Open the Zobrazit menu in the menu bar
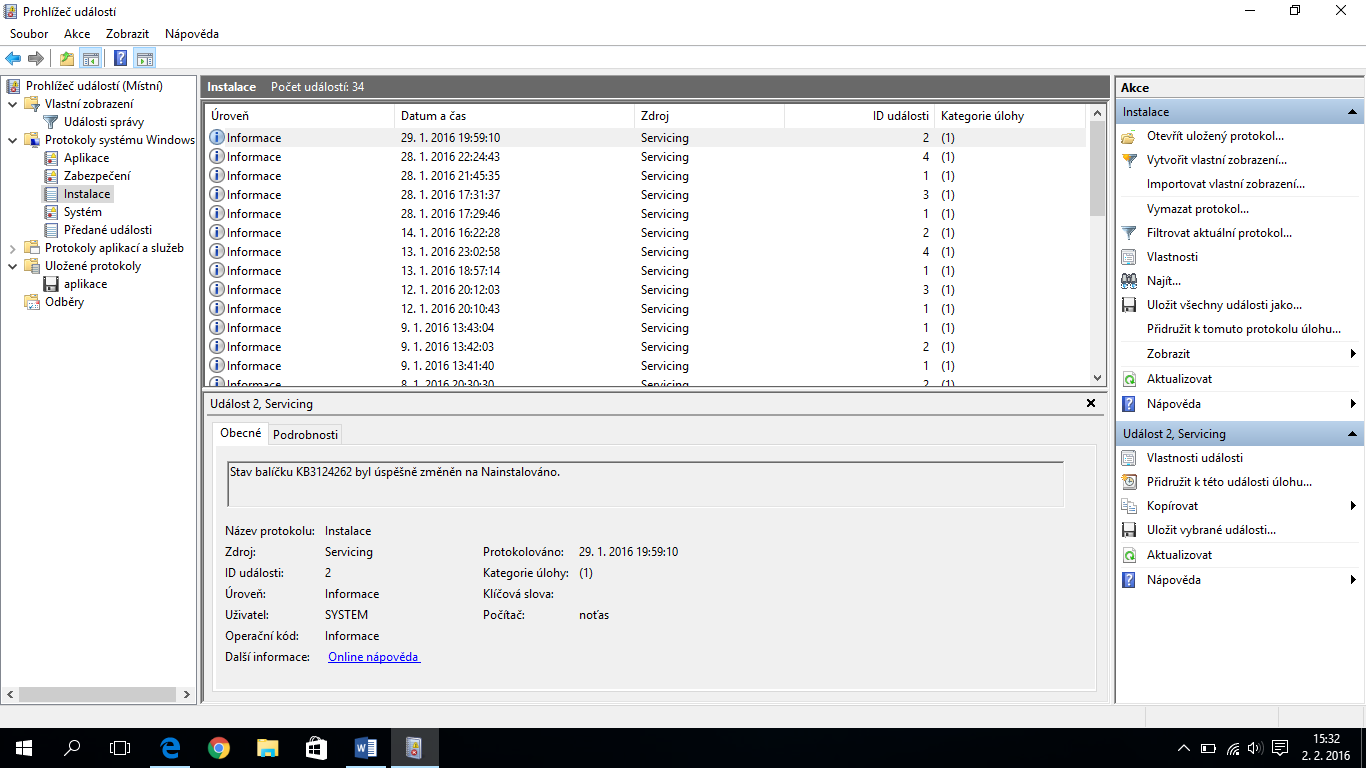The height and width of the screenshot is (768, 1366). 128,34
